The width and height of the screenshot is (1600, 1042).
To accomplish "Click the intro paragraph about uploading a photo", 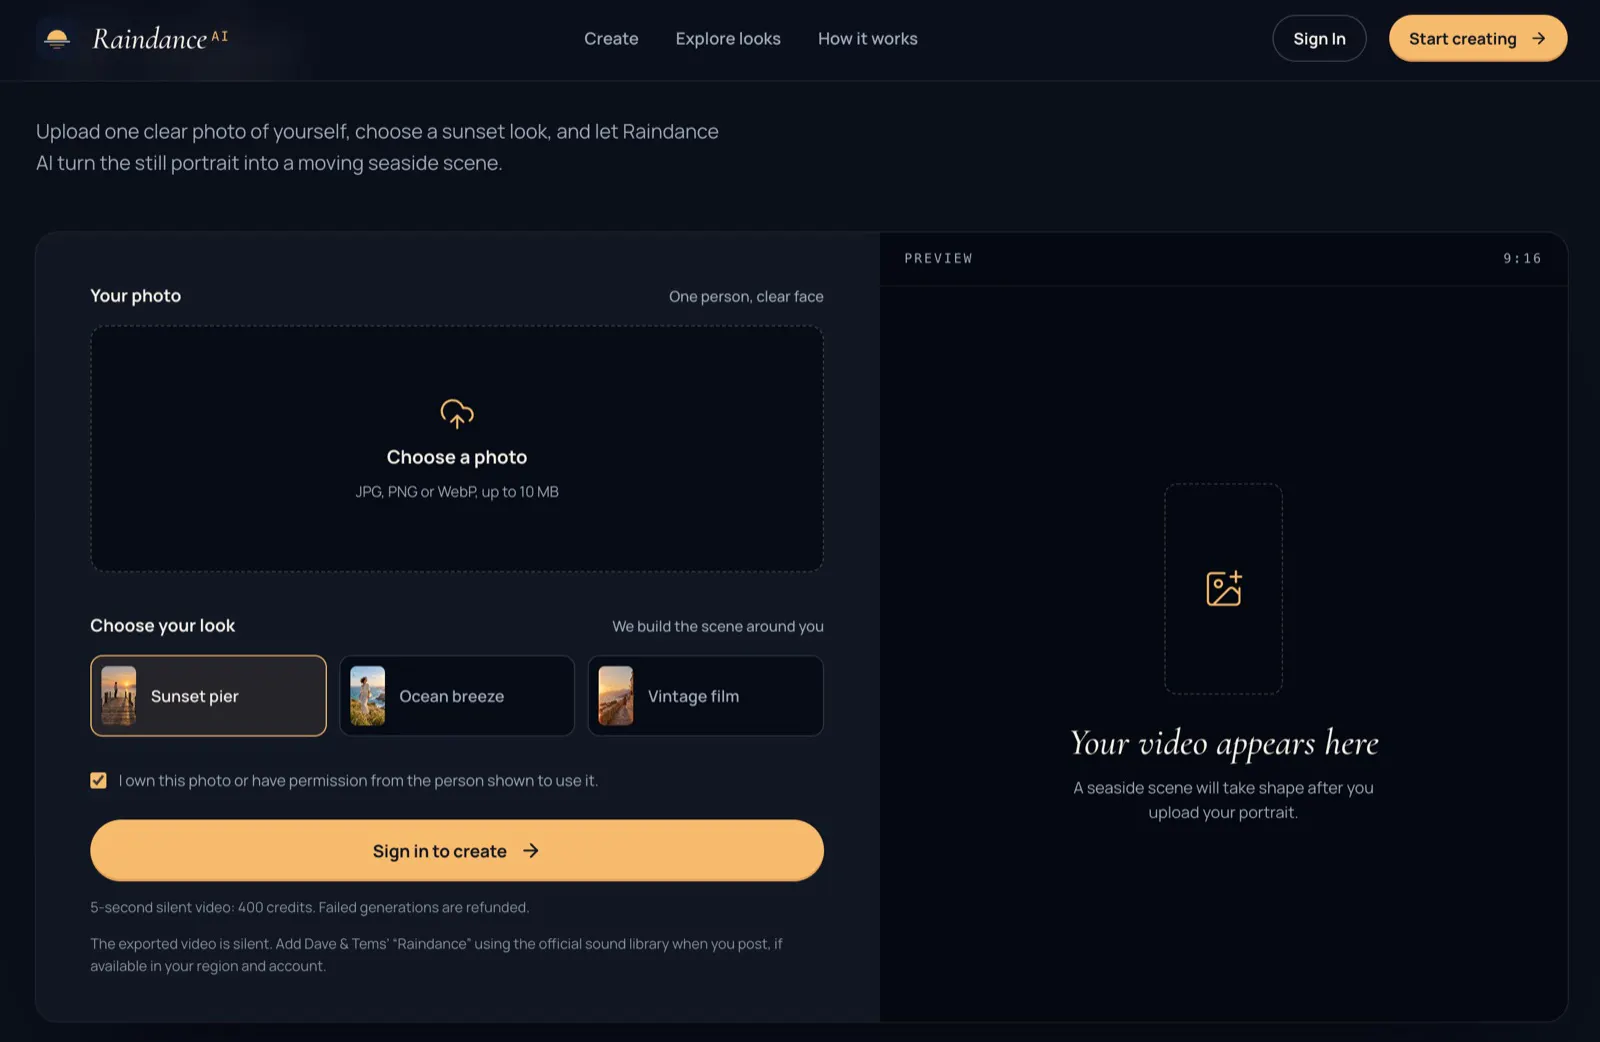I will click(x=377, y=147).
